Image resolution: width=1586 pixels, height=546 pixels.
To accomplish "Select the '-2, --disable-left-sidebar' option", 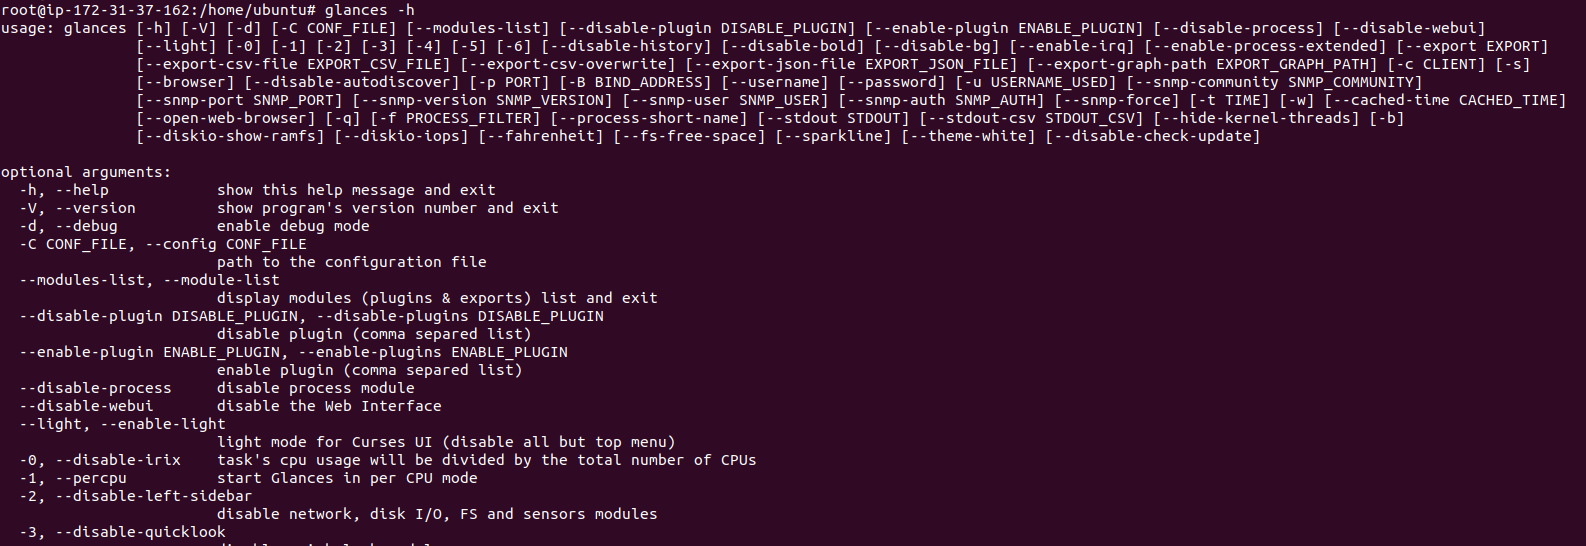I will pos(136,496).
